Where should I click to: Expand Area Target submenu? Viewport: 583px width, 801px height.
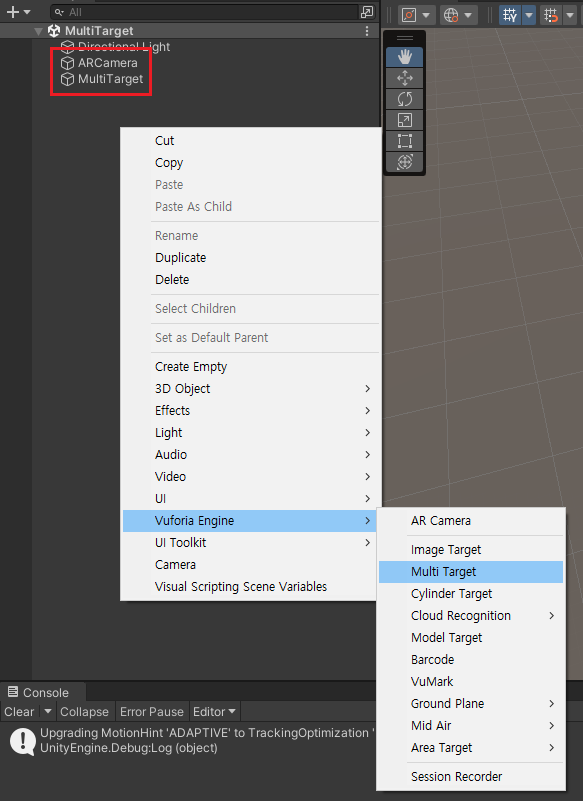pos(471,747)
